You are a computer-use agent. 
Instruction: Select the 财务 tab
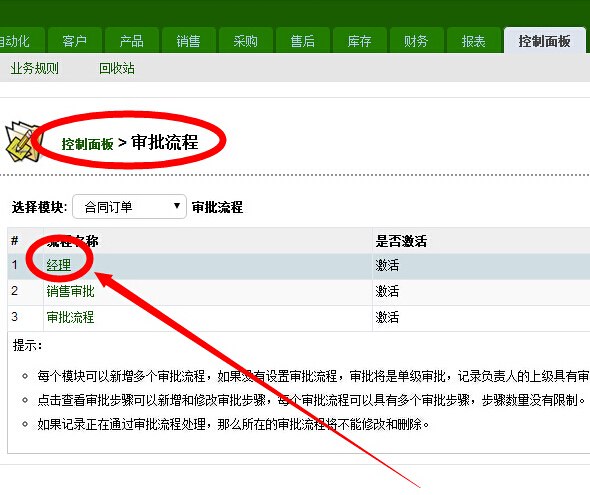[416, 41]
